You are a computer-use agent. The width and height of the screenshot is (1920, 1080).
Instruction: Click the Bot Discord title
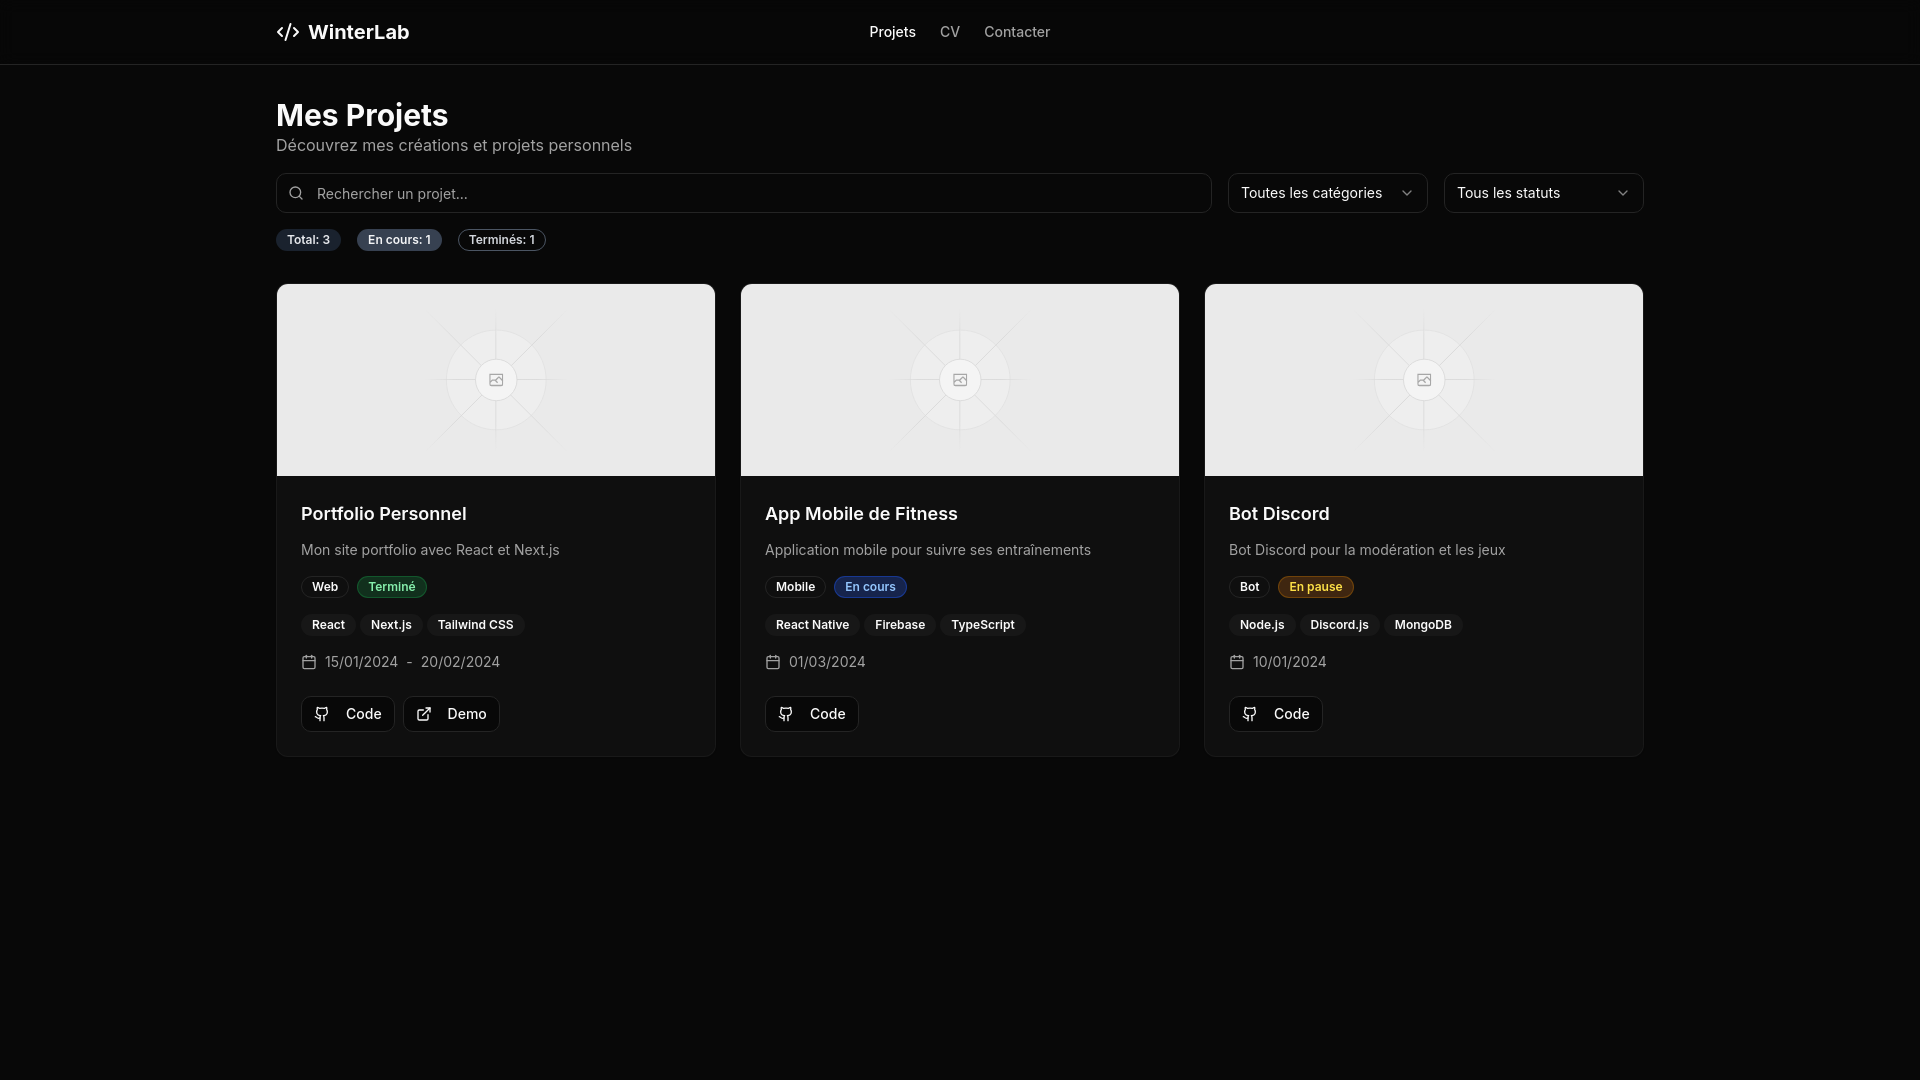click(x=1279, y=514)
